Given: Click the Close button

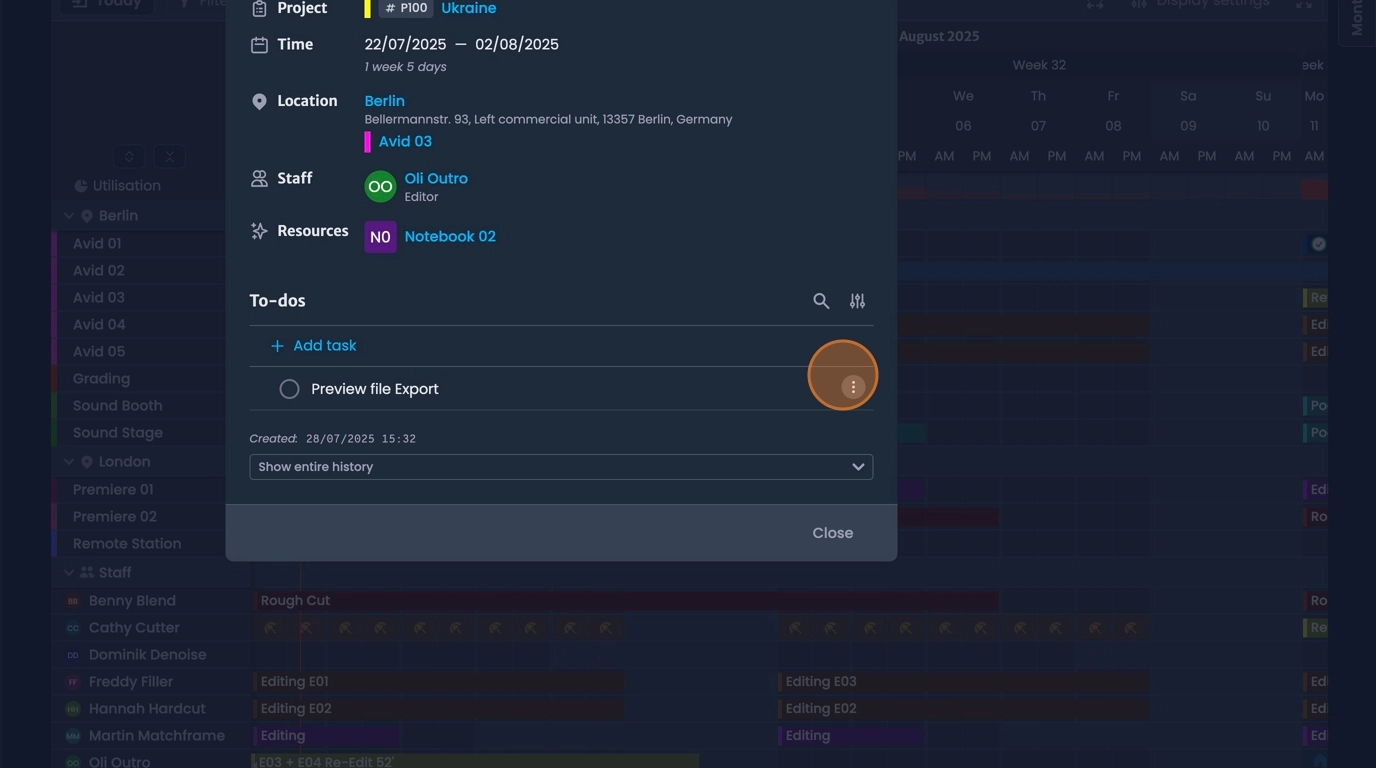Looking at the screenshot, I should [x=832, y=532].
